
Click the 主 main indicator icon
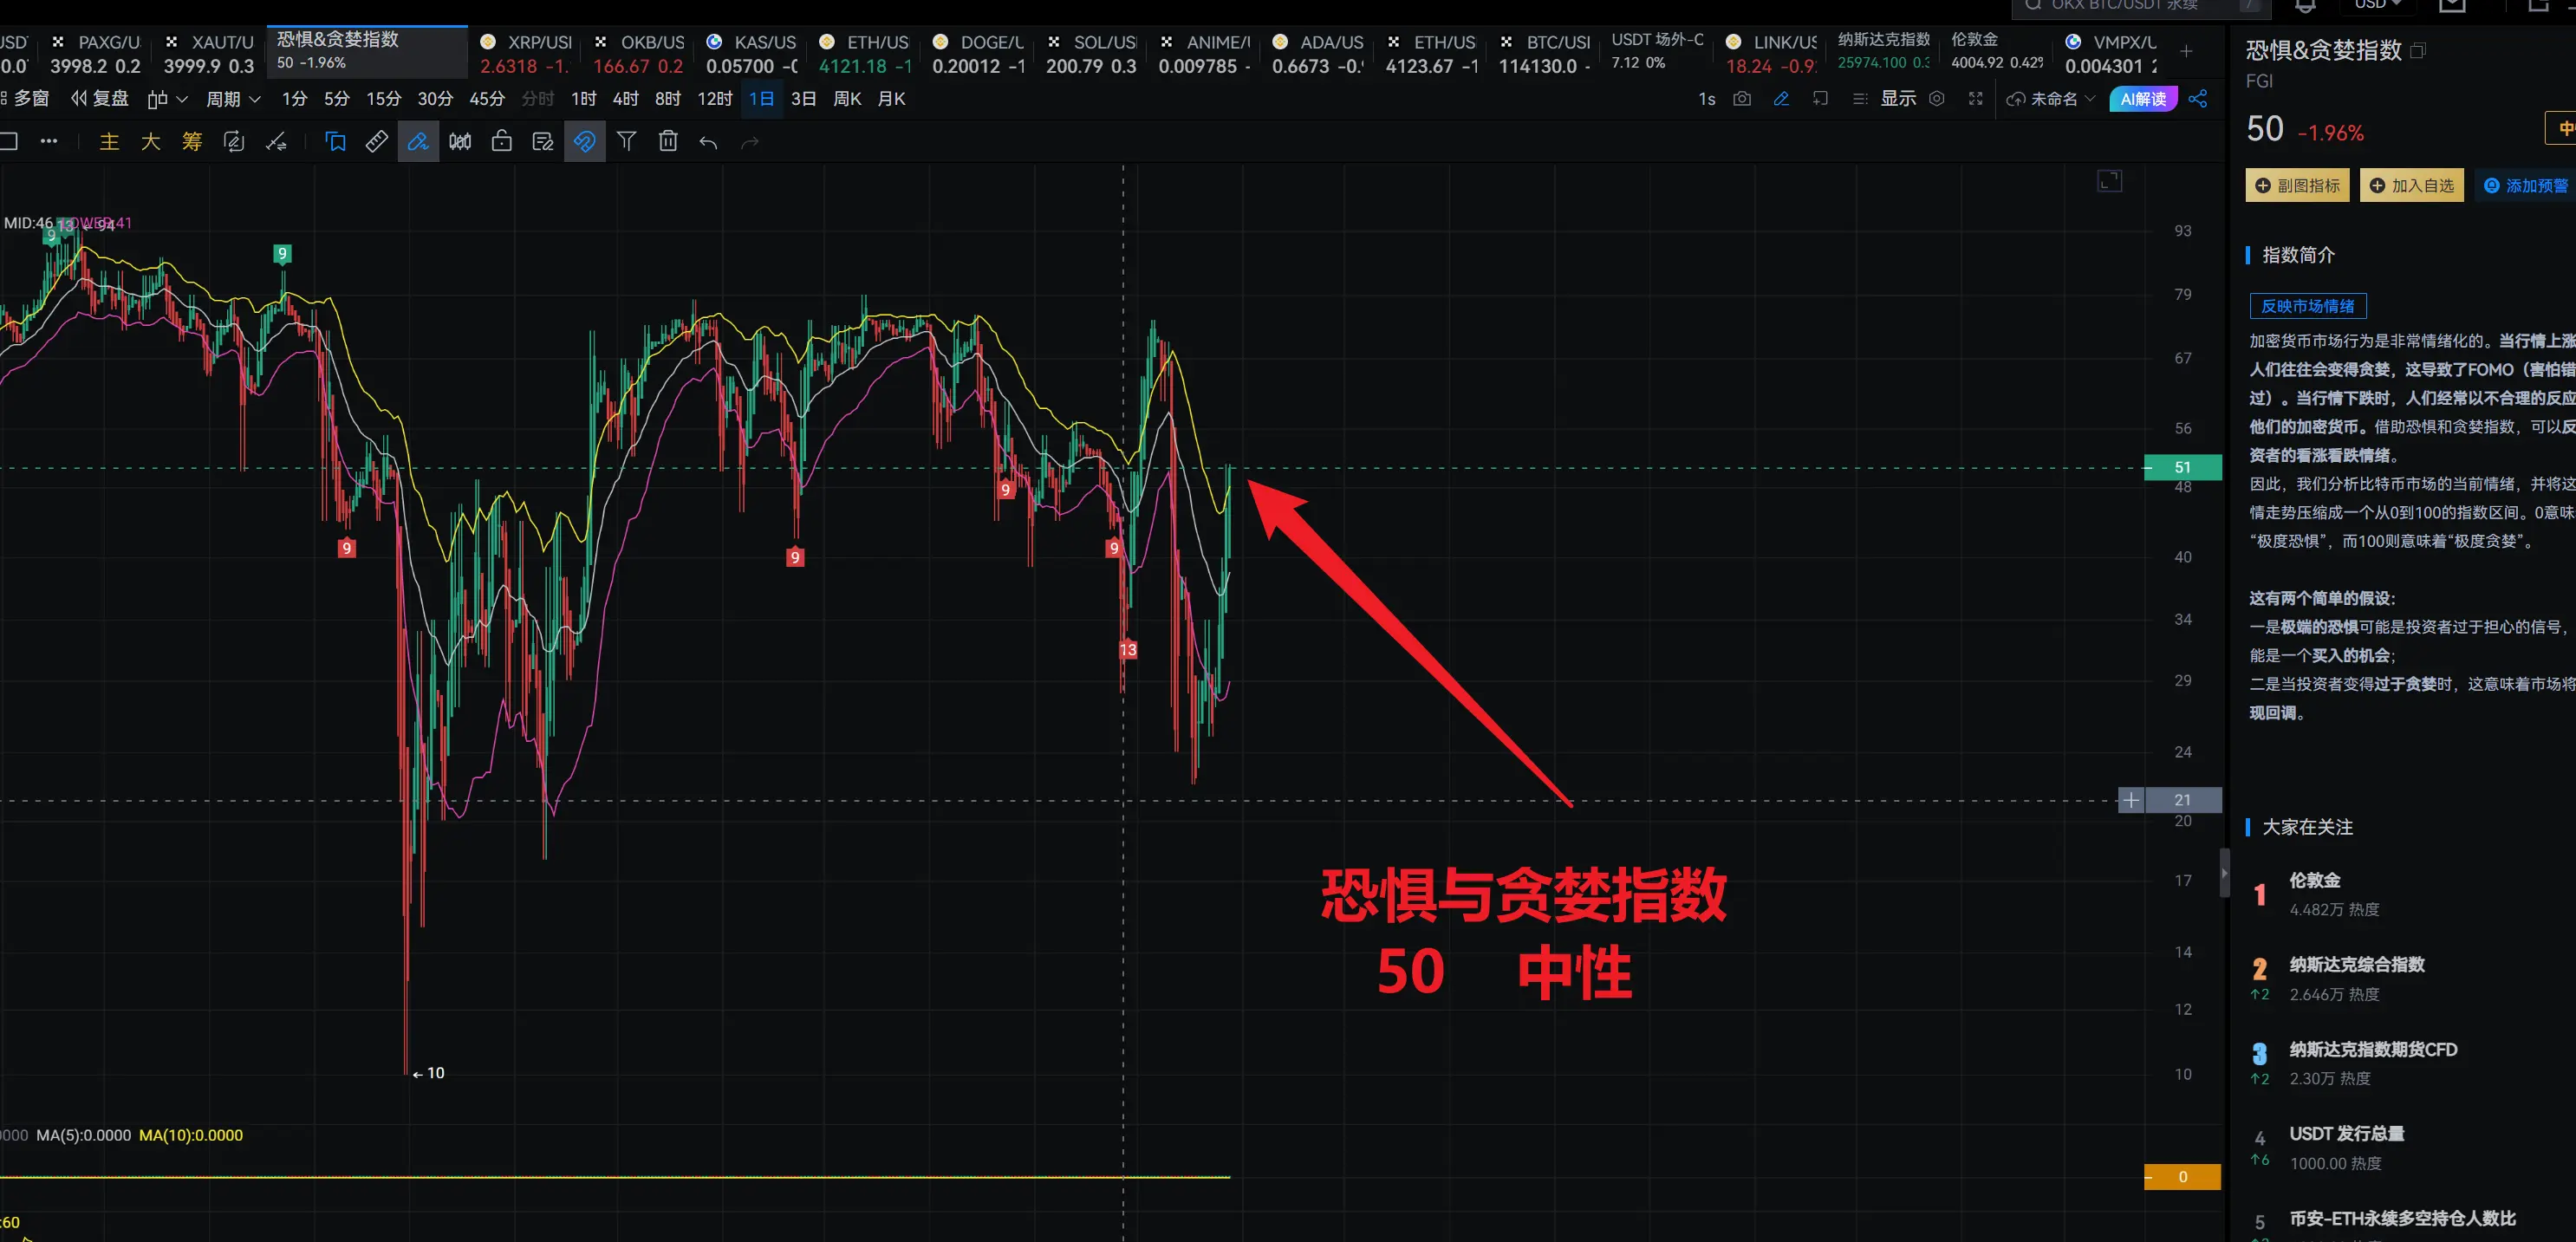point(109,142)
